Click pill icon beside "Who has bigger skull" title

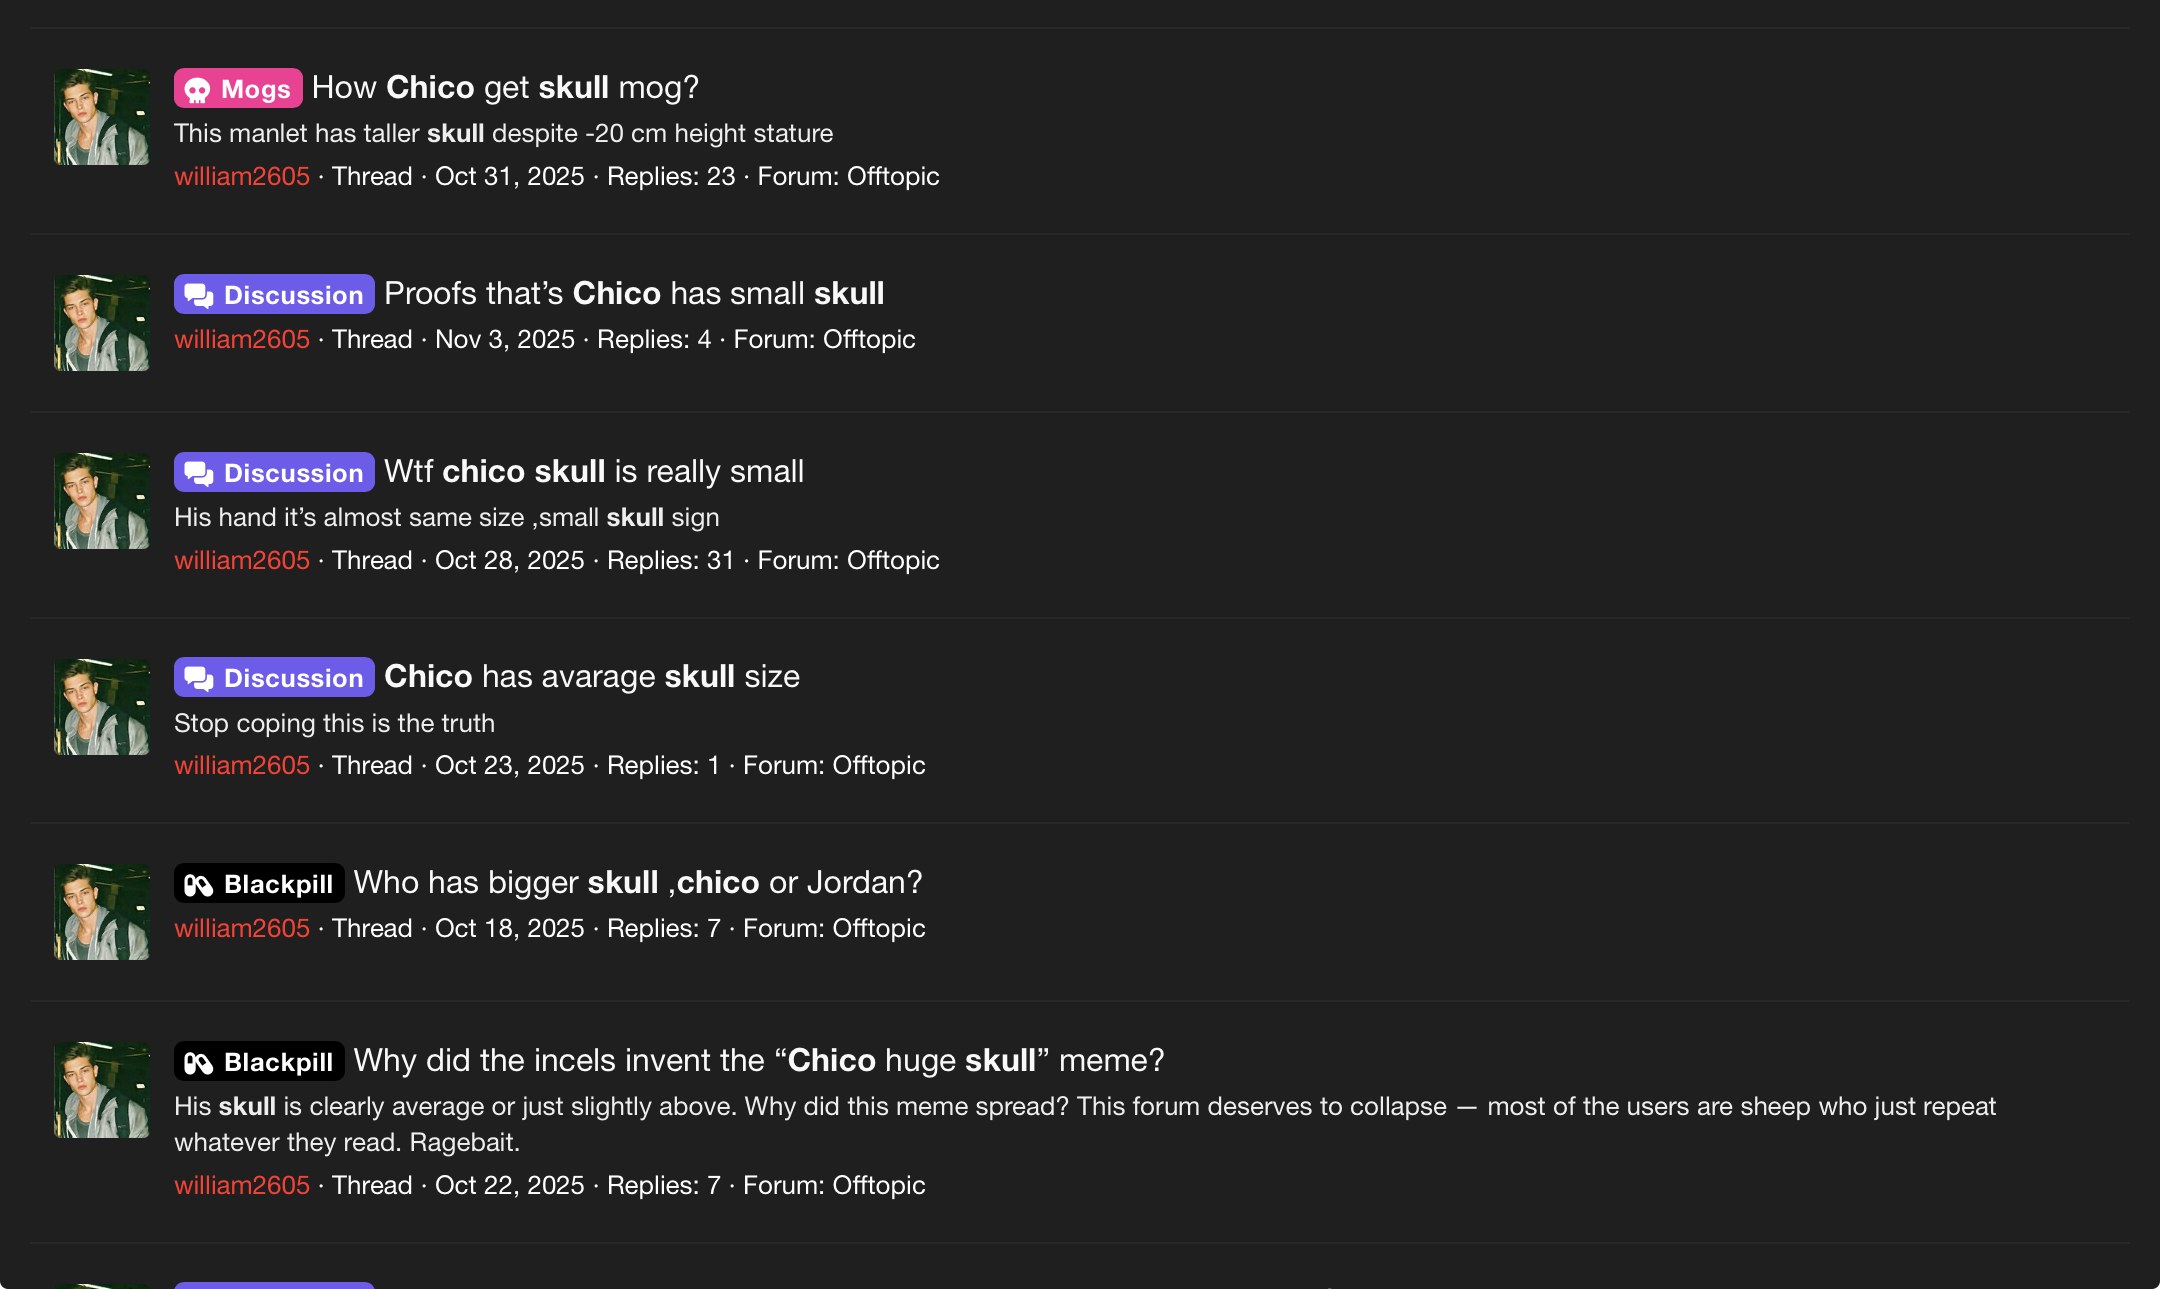(198, 884)
